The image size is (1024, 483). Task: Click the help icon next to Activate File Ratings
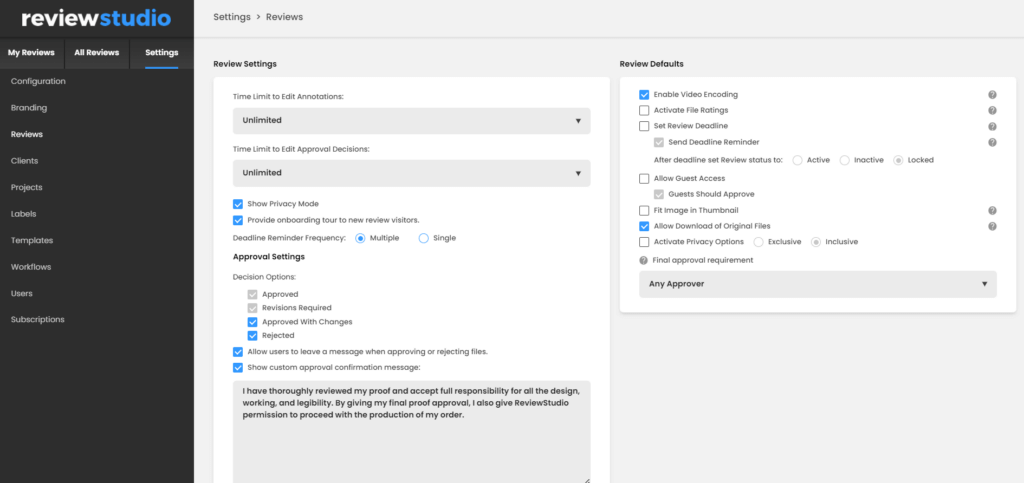tap(992, 110)
